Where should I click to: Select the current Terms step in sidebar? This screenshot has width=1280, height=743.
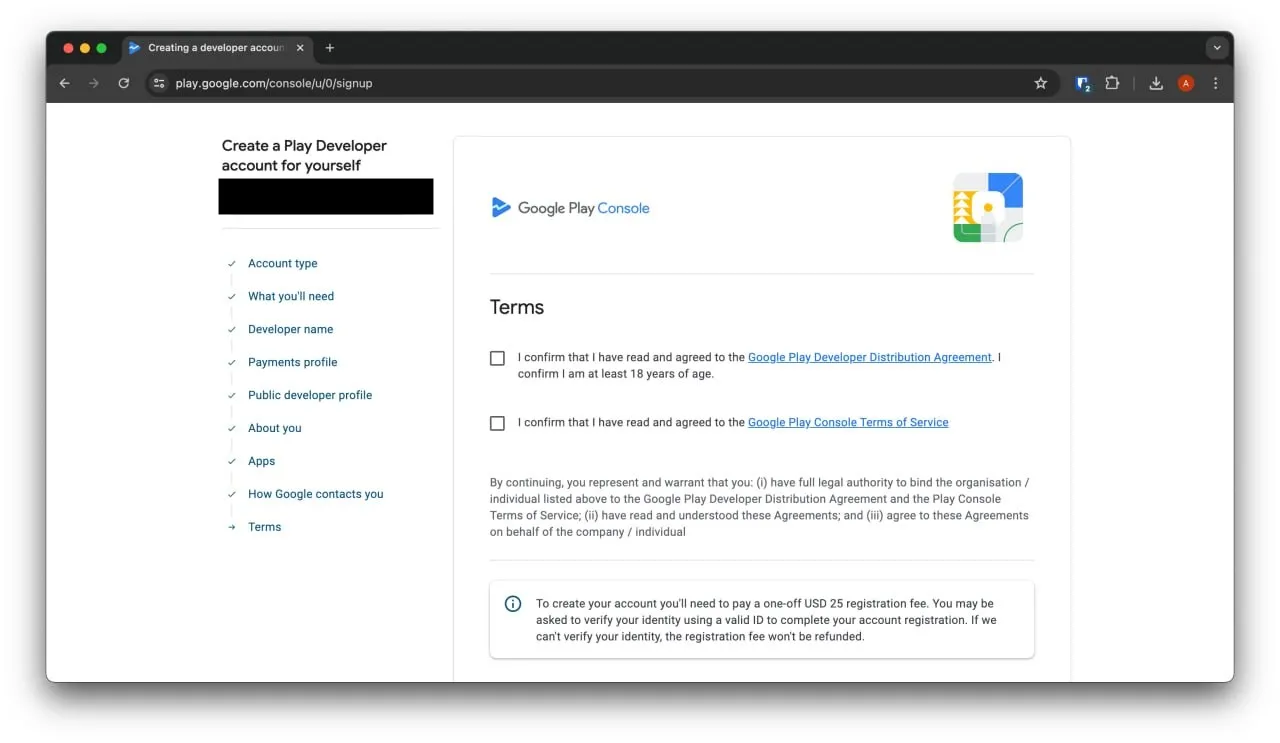coord(265,528)
